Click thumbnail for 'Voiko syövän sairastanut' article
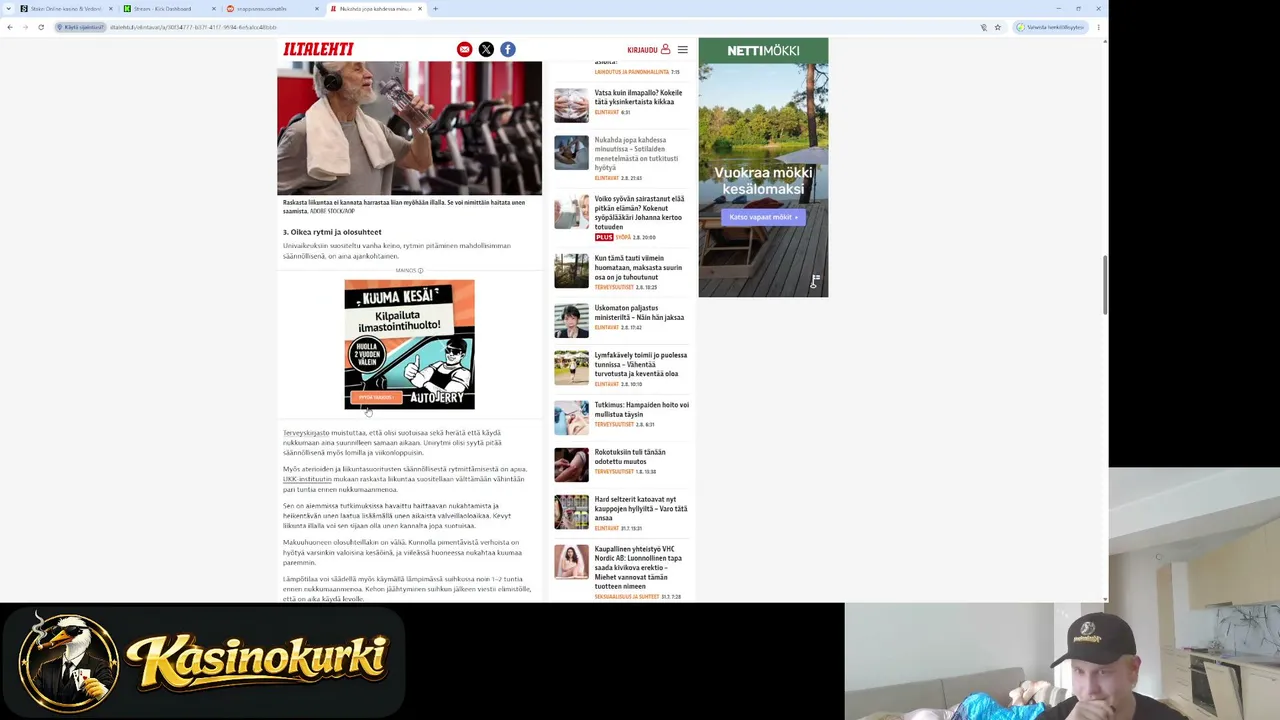This screenshot has height=720, width=1280. click(x=571, y=212)
